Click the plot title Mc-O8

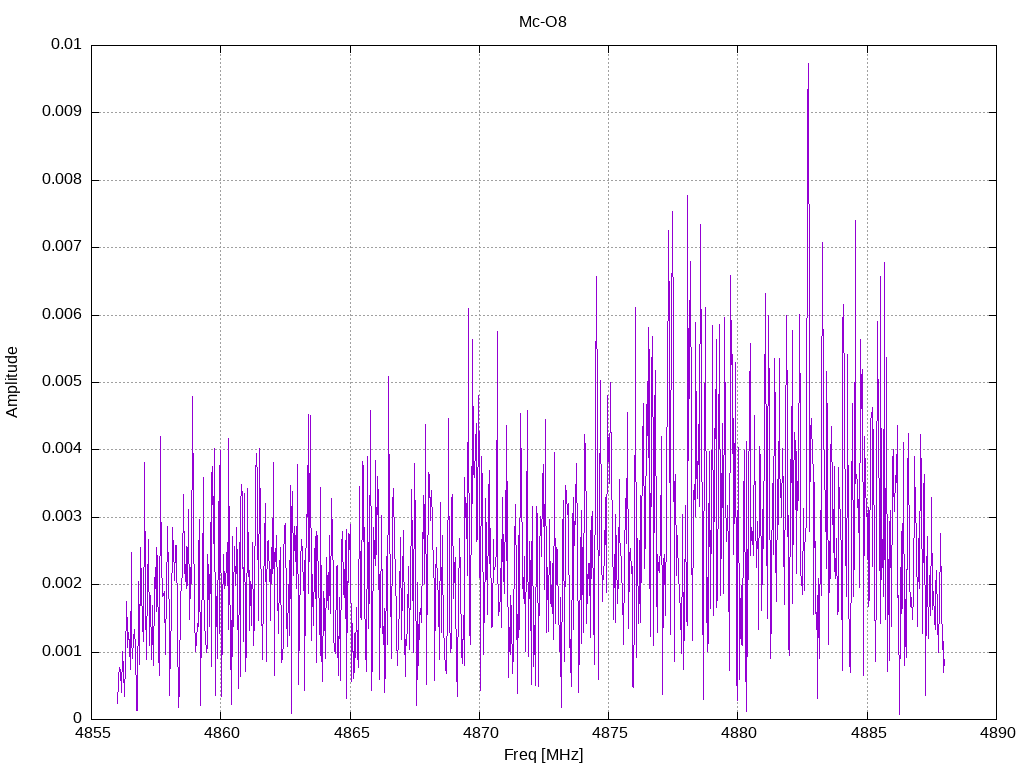(543, 21)
